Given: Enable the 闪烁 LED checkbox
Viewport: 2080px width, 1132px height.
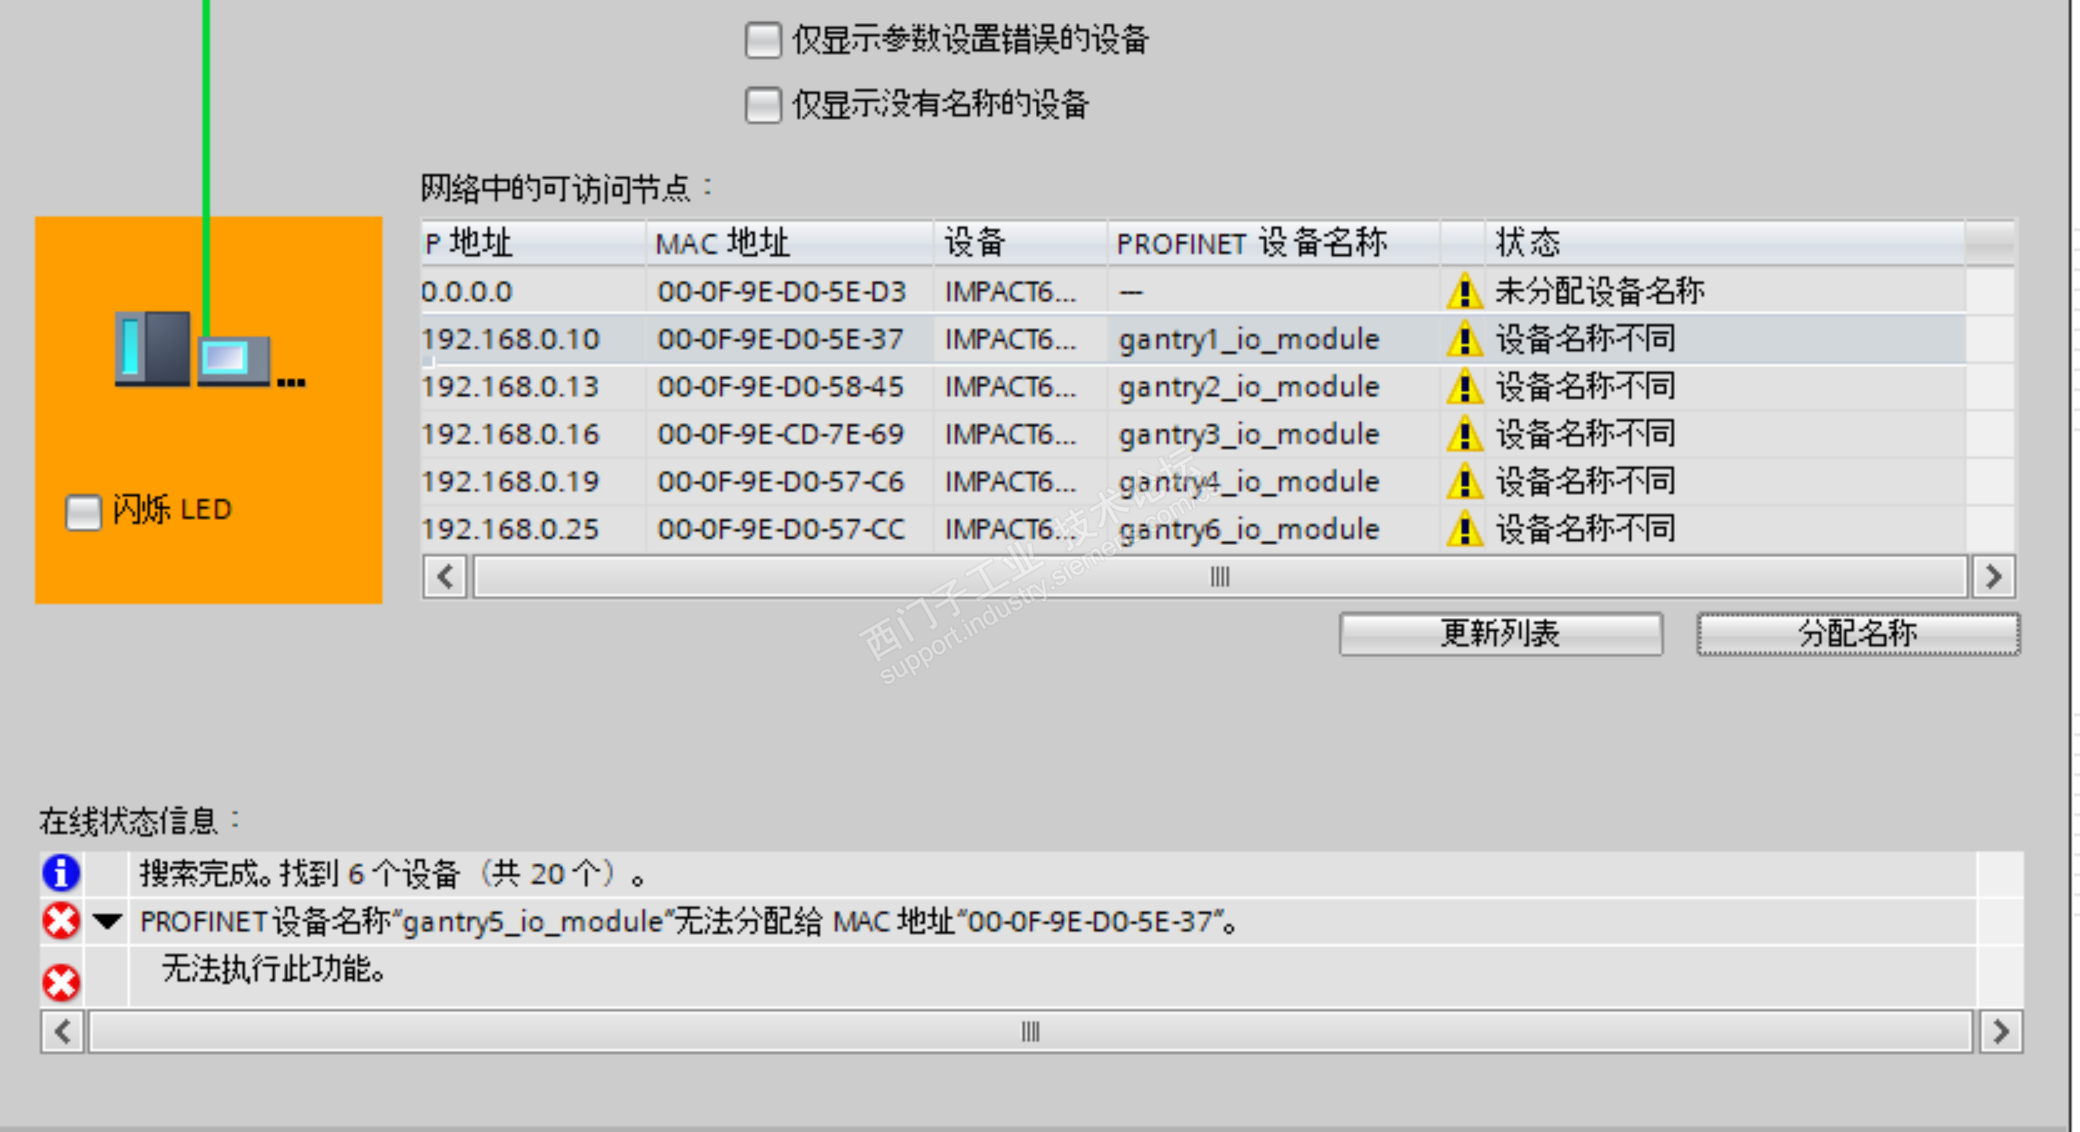Looking at the screenshot, I should (x=83, y=512).
